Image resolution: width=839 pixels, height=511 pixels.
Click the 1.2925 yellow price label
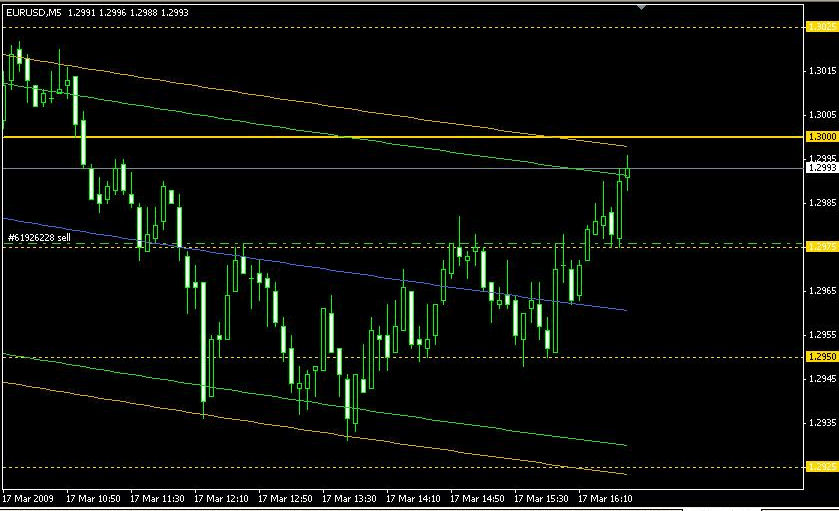[821, 467]
